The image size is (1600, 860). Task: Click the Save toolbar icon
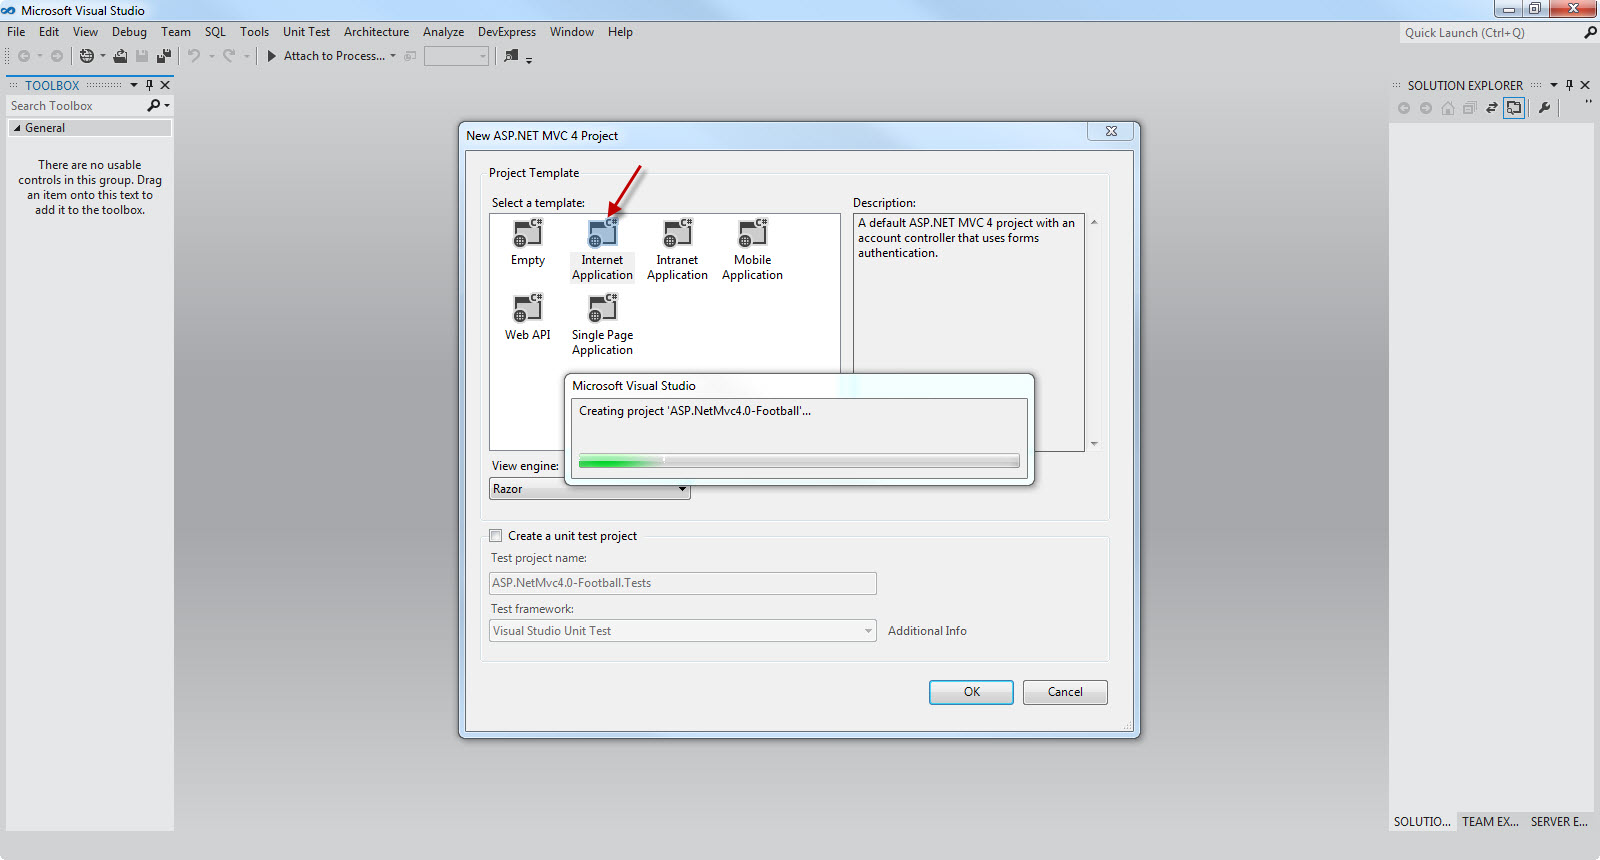142,56
